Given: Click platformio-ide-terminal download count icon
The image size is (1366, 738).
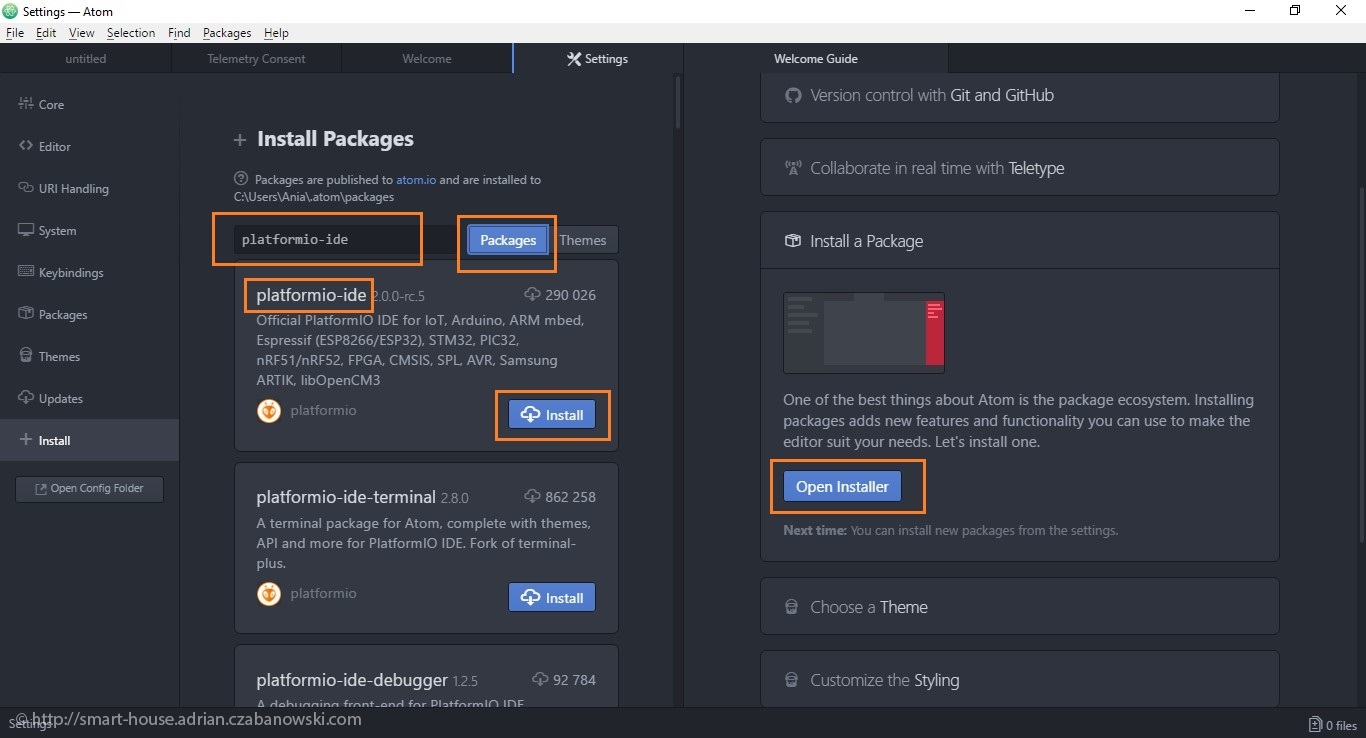Looking at the screenshot, I should tap(533, 497).
